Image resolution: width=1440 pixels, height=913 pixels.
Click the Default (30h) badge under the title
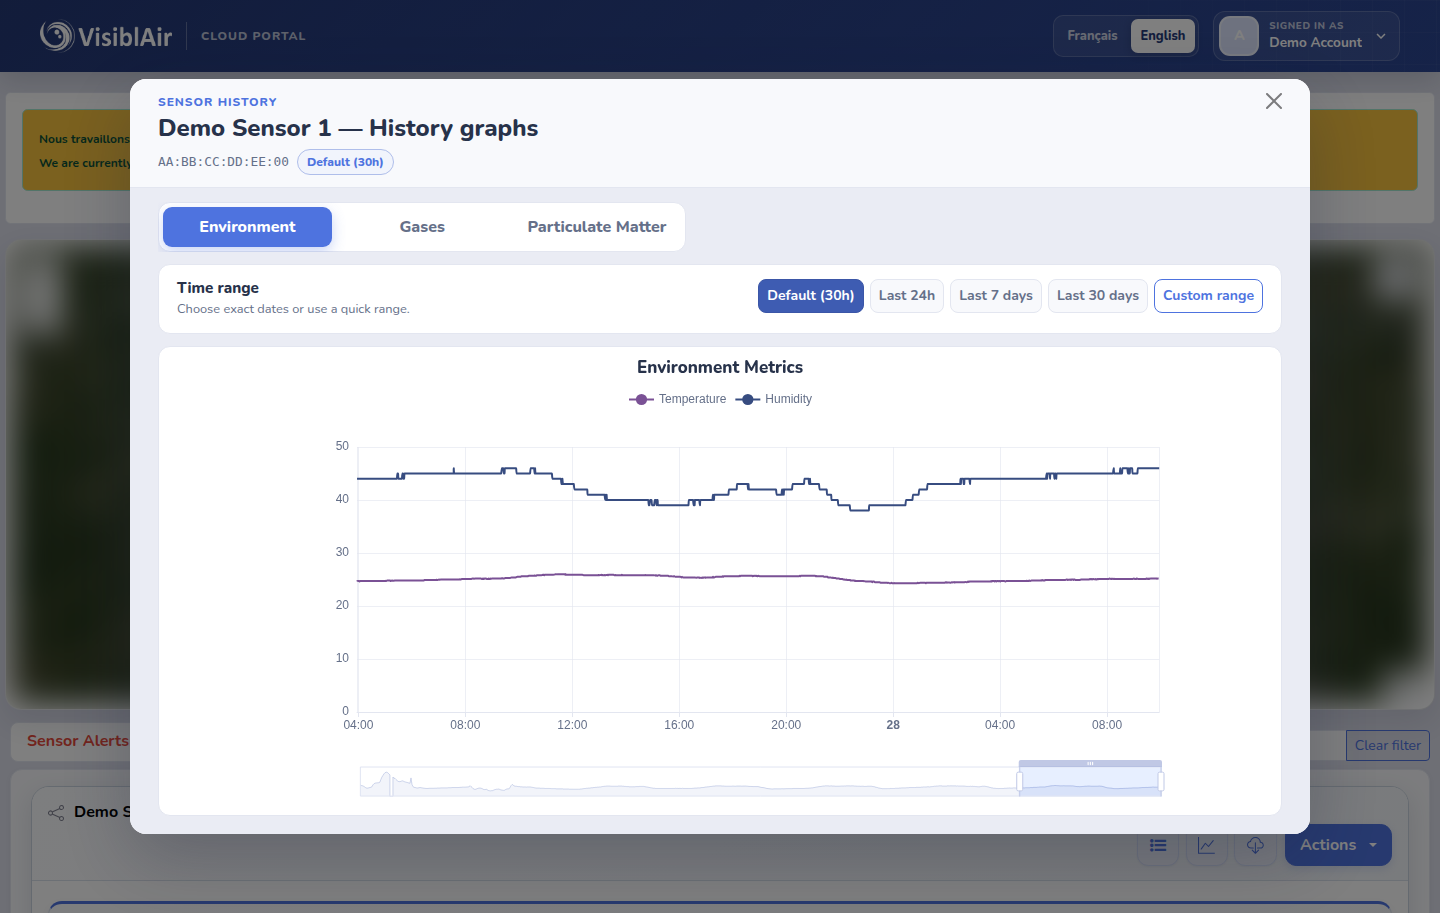tap(345, 162)
